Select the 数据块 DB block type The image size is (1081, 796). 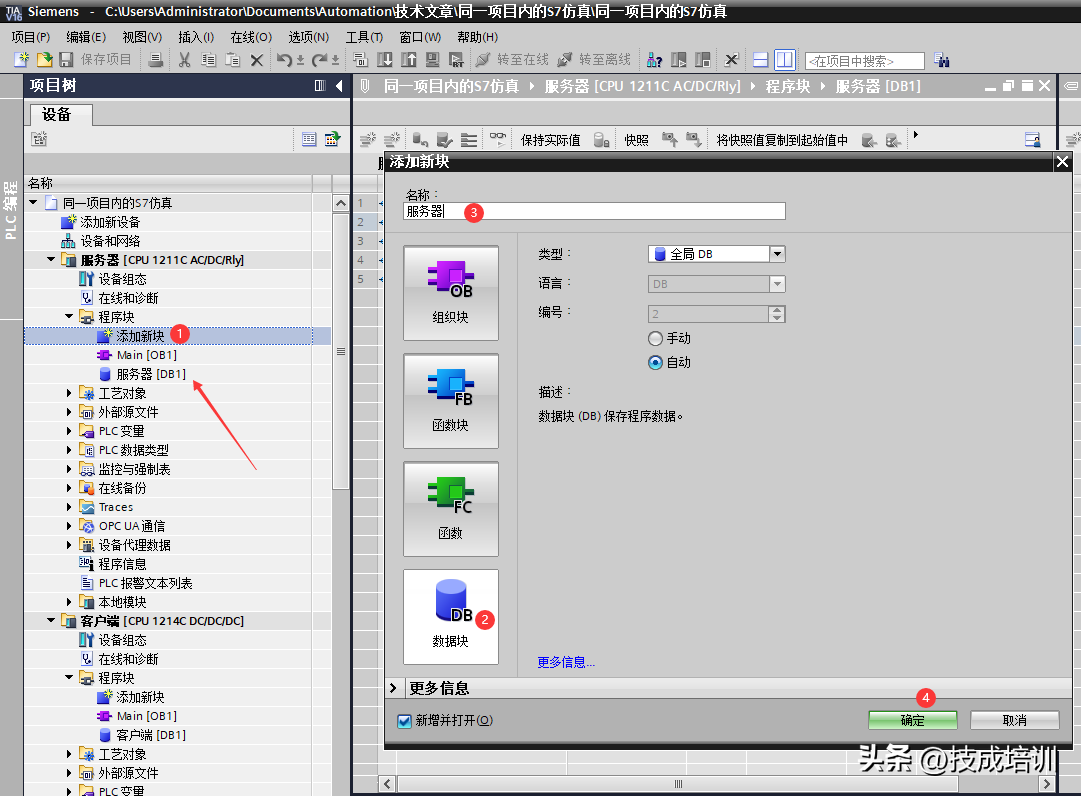tap(451, 617)
